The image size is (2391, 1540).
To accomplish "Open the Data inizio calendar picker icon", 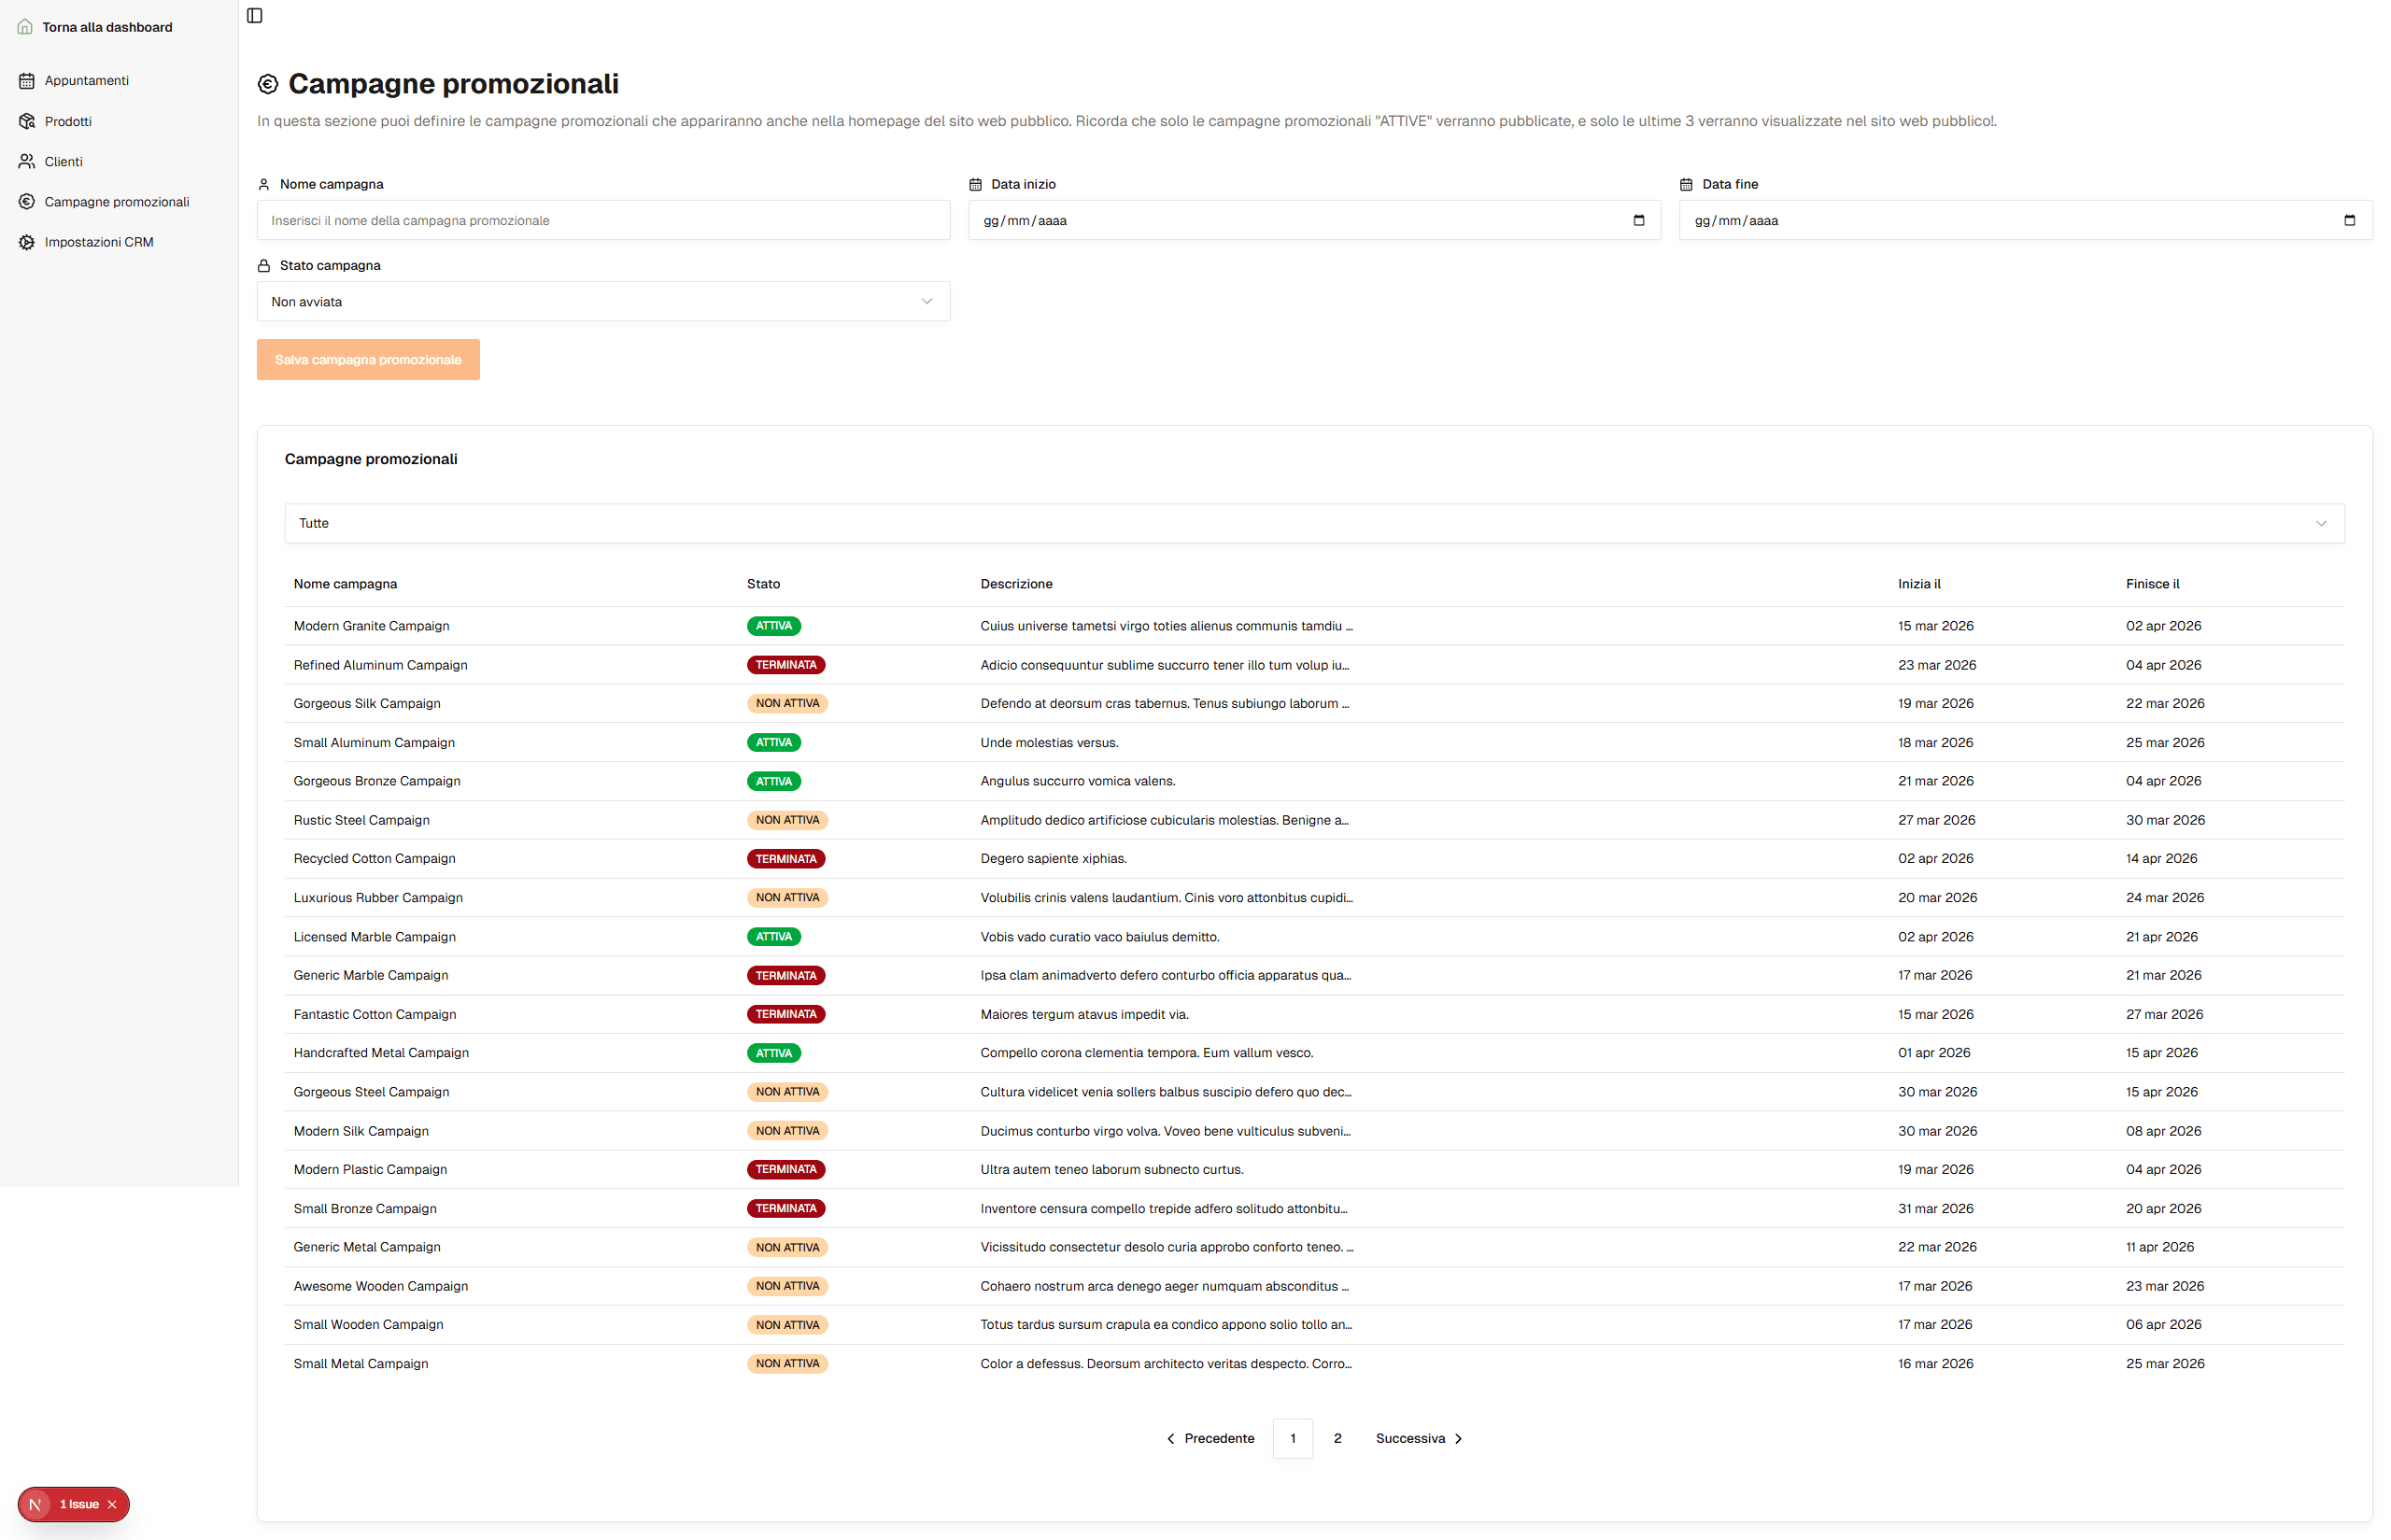I will click(1638, 220).
